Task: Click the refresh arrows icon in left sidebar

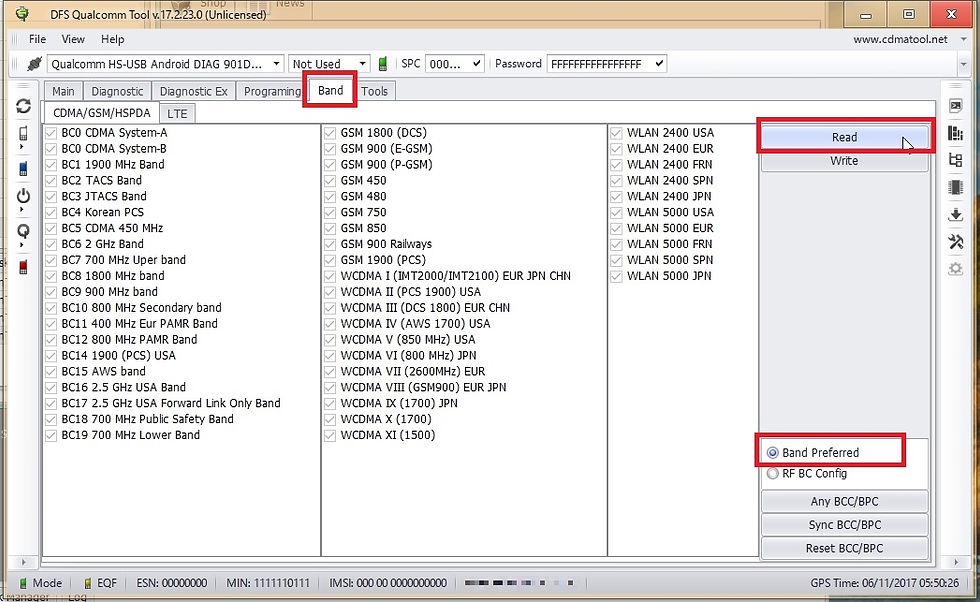Action: (24, 106)
